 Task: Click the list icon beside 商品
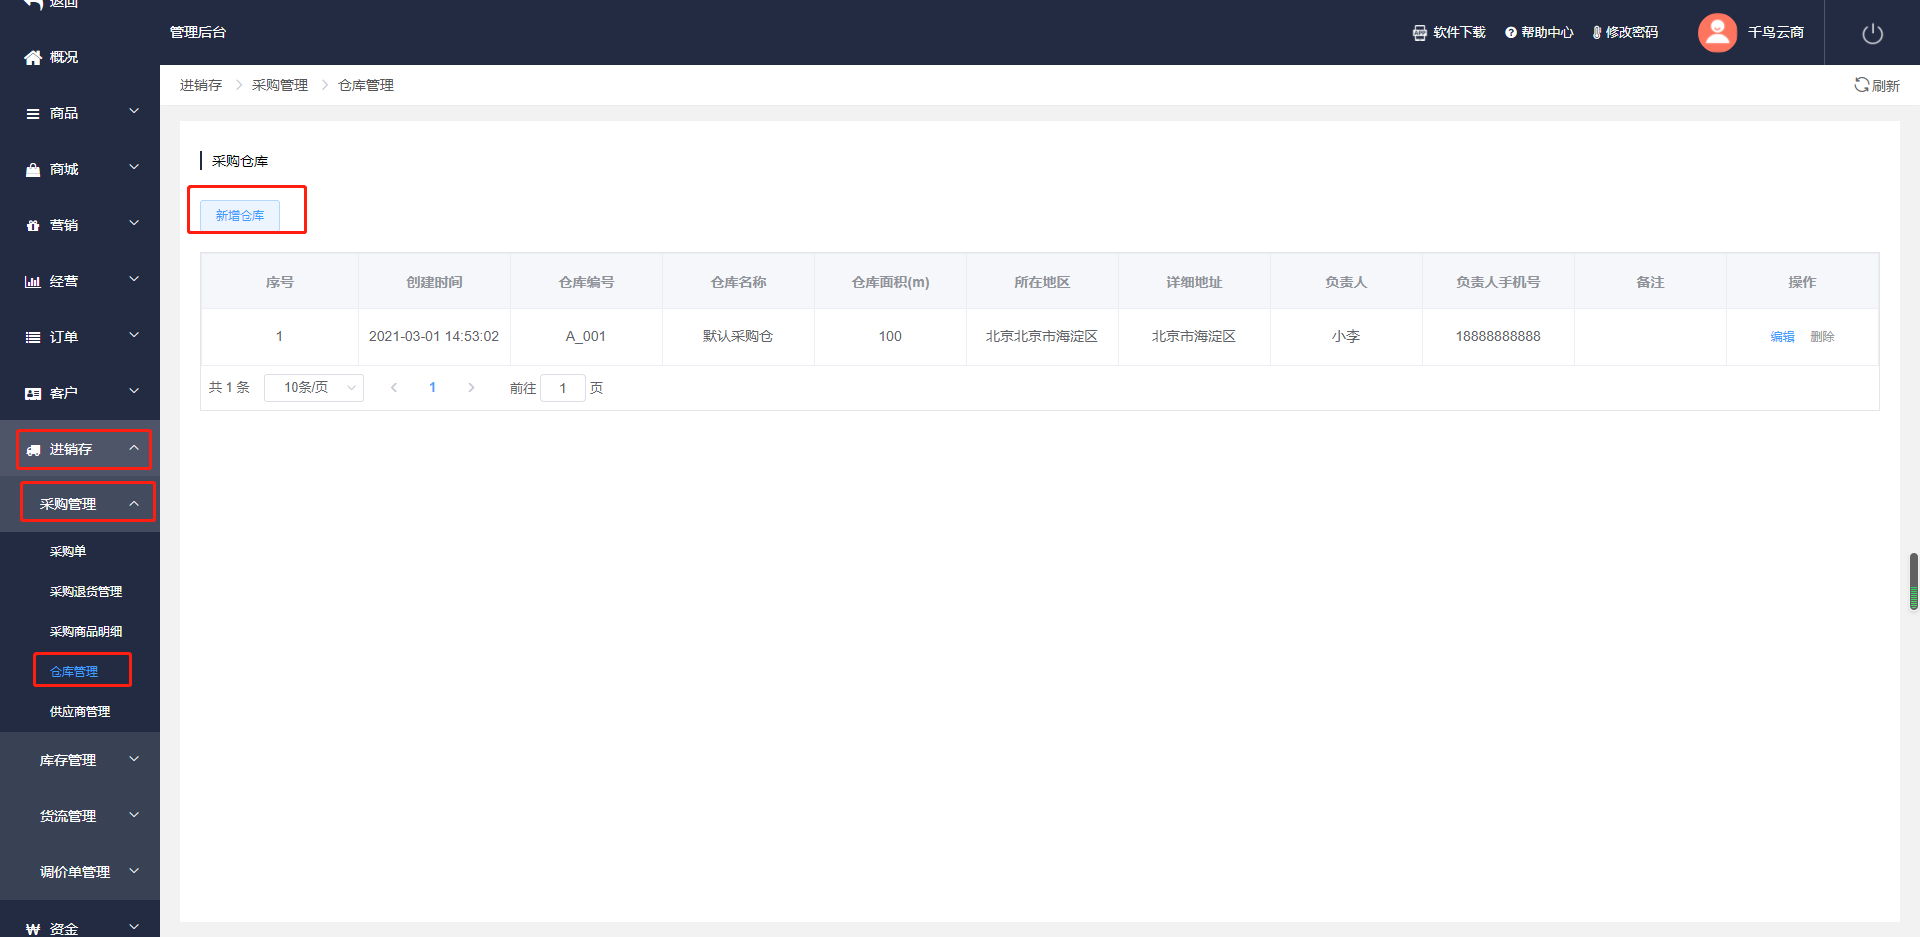click(x=33, y=114)
